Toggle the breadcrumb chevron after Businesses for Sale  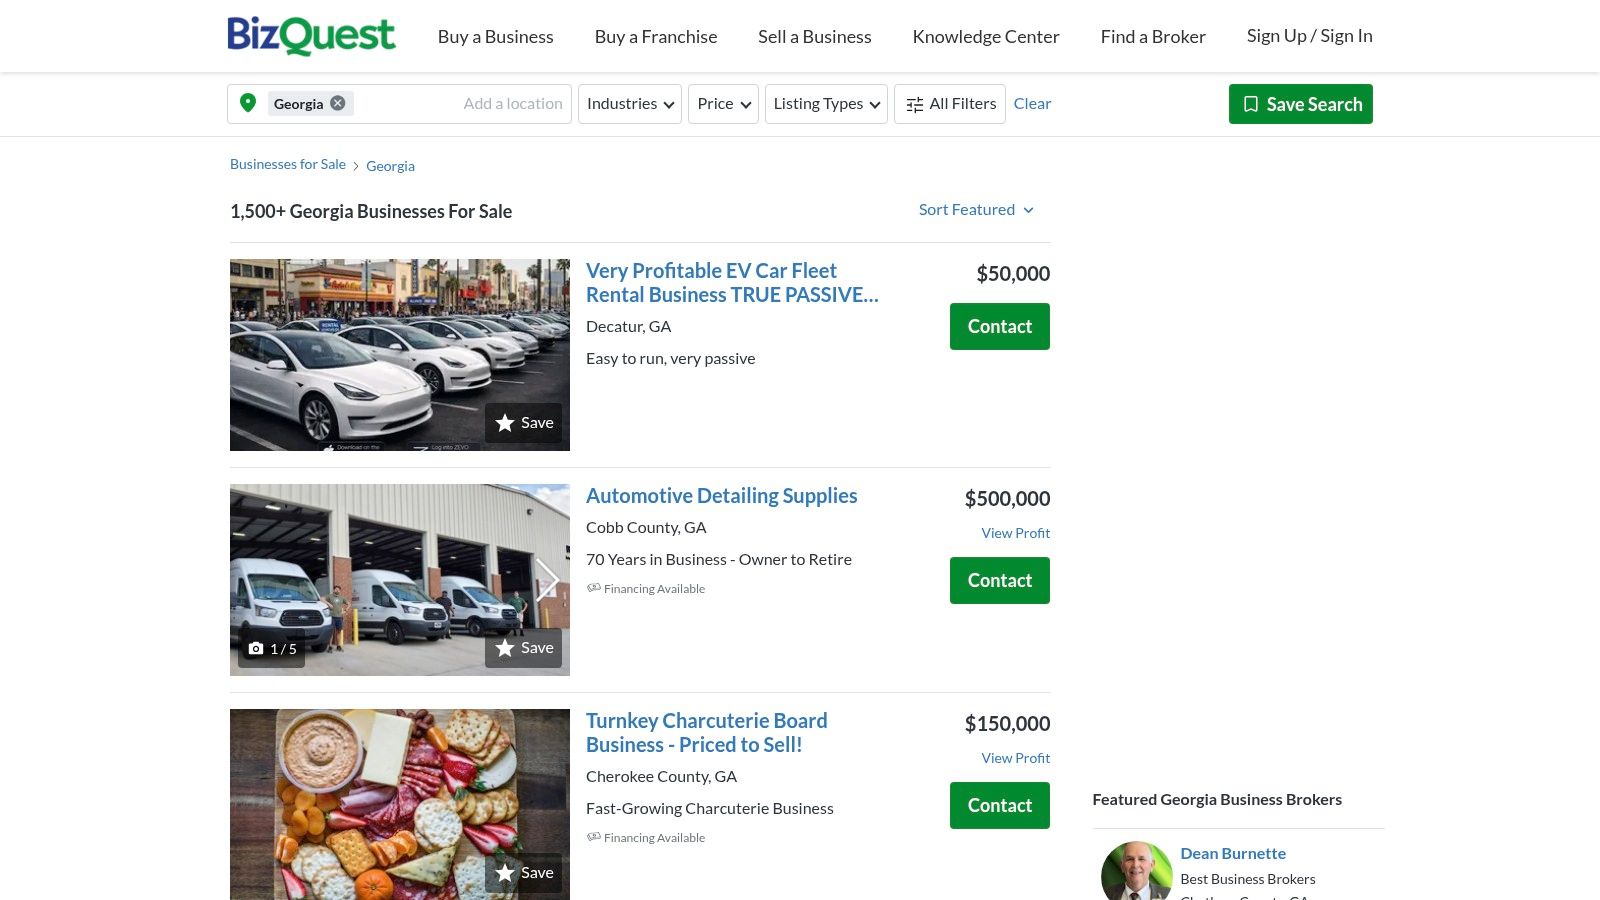(357, 165)
